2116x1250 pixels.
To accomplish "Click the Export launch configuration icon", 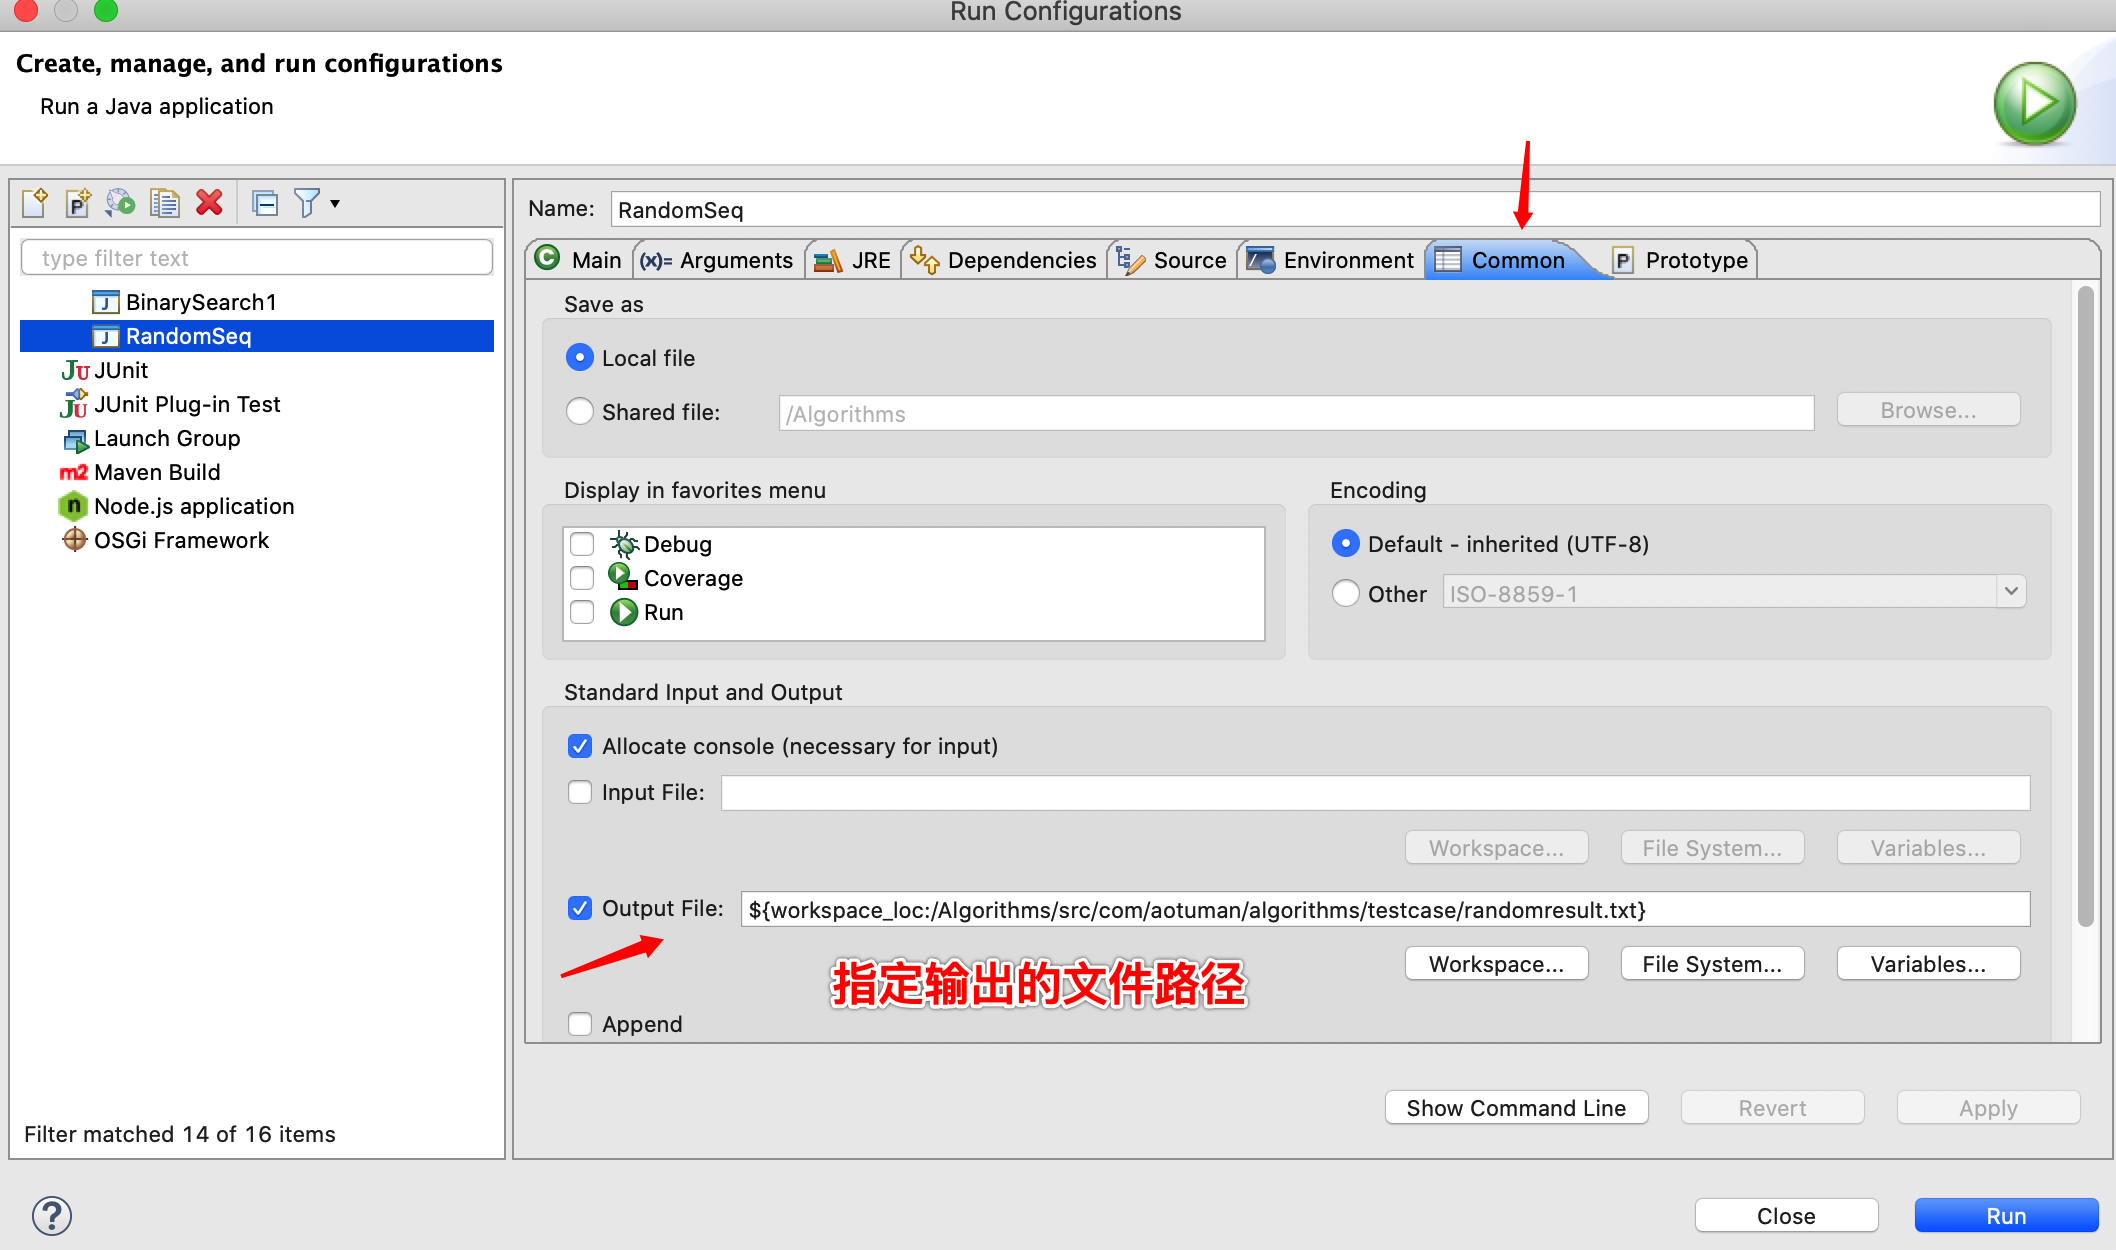I will [x=121, y=203].
